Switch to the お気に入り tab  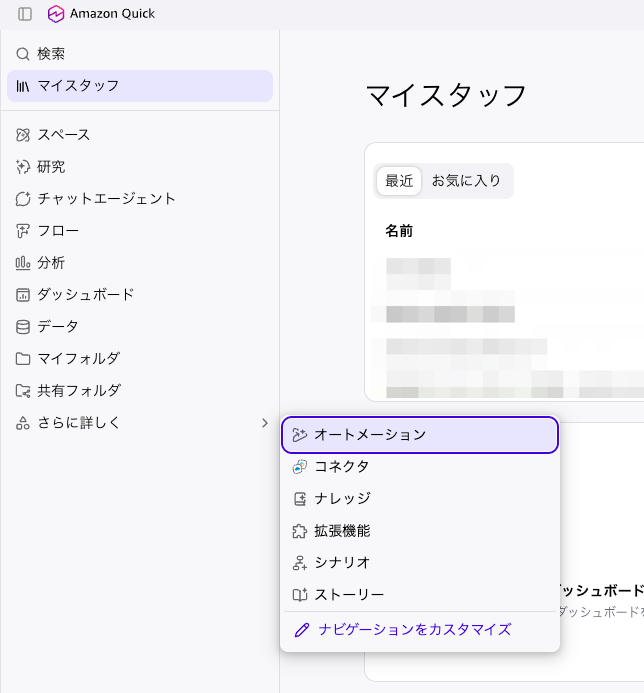pos(466,181)
